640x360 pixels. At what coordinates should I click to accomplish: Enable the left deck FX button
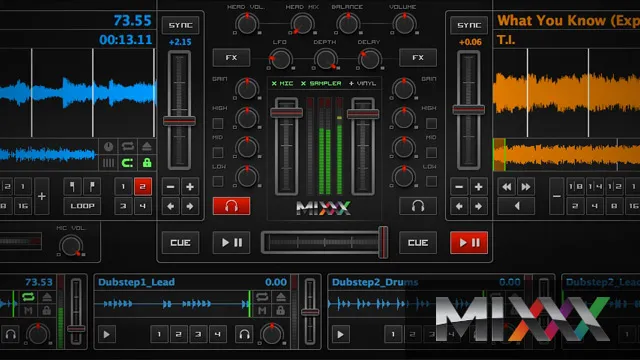pos(231,58)
